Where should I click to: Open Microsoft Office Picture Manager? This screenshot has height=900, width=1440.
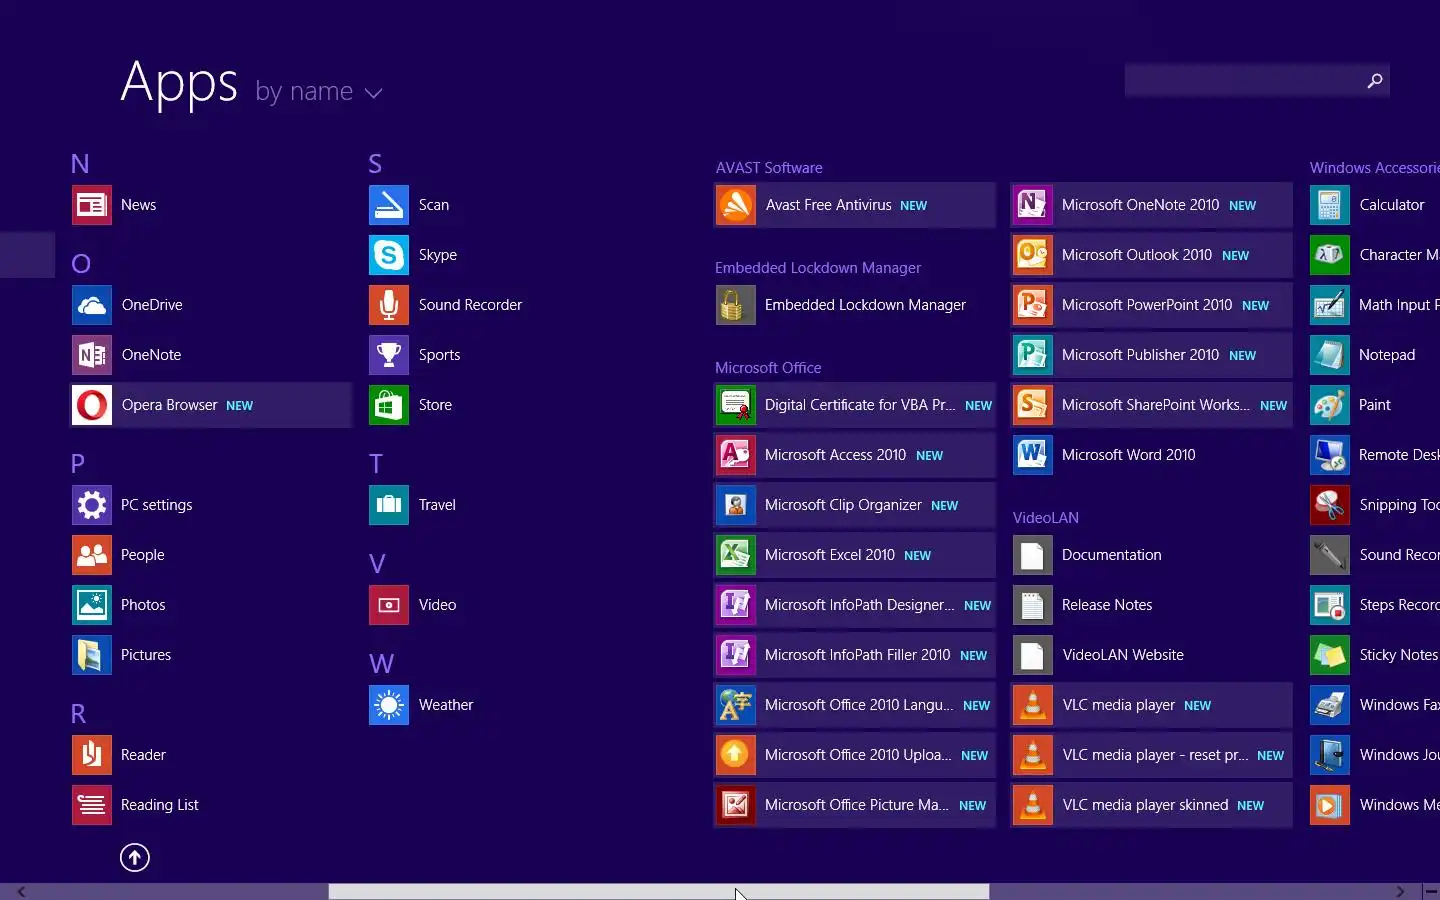click(x=855, y=805)
